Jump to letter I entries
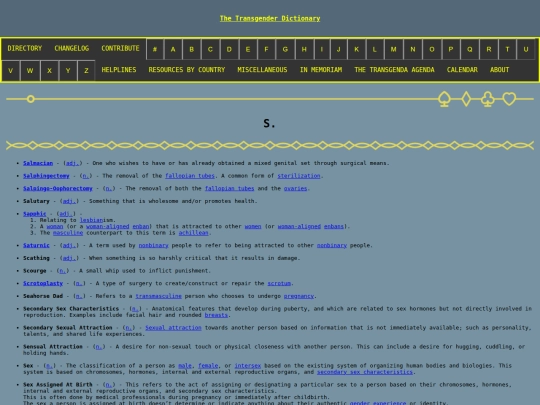The width and height of the screenshot is (540, 405). click(322, 49)
